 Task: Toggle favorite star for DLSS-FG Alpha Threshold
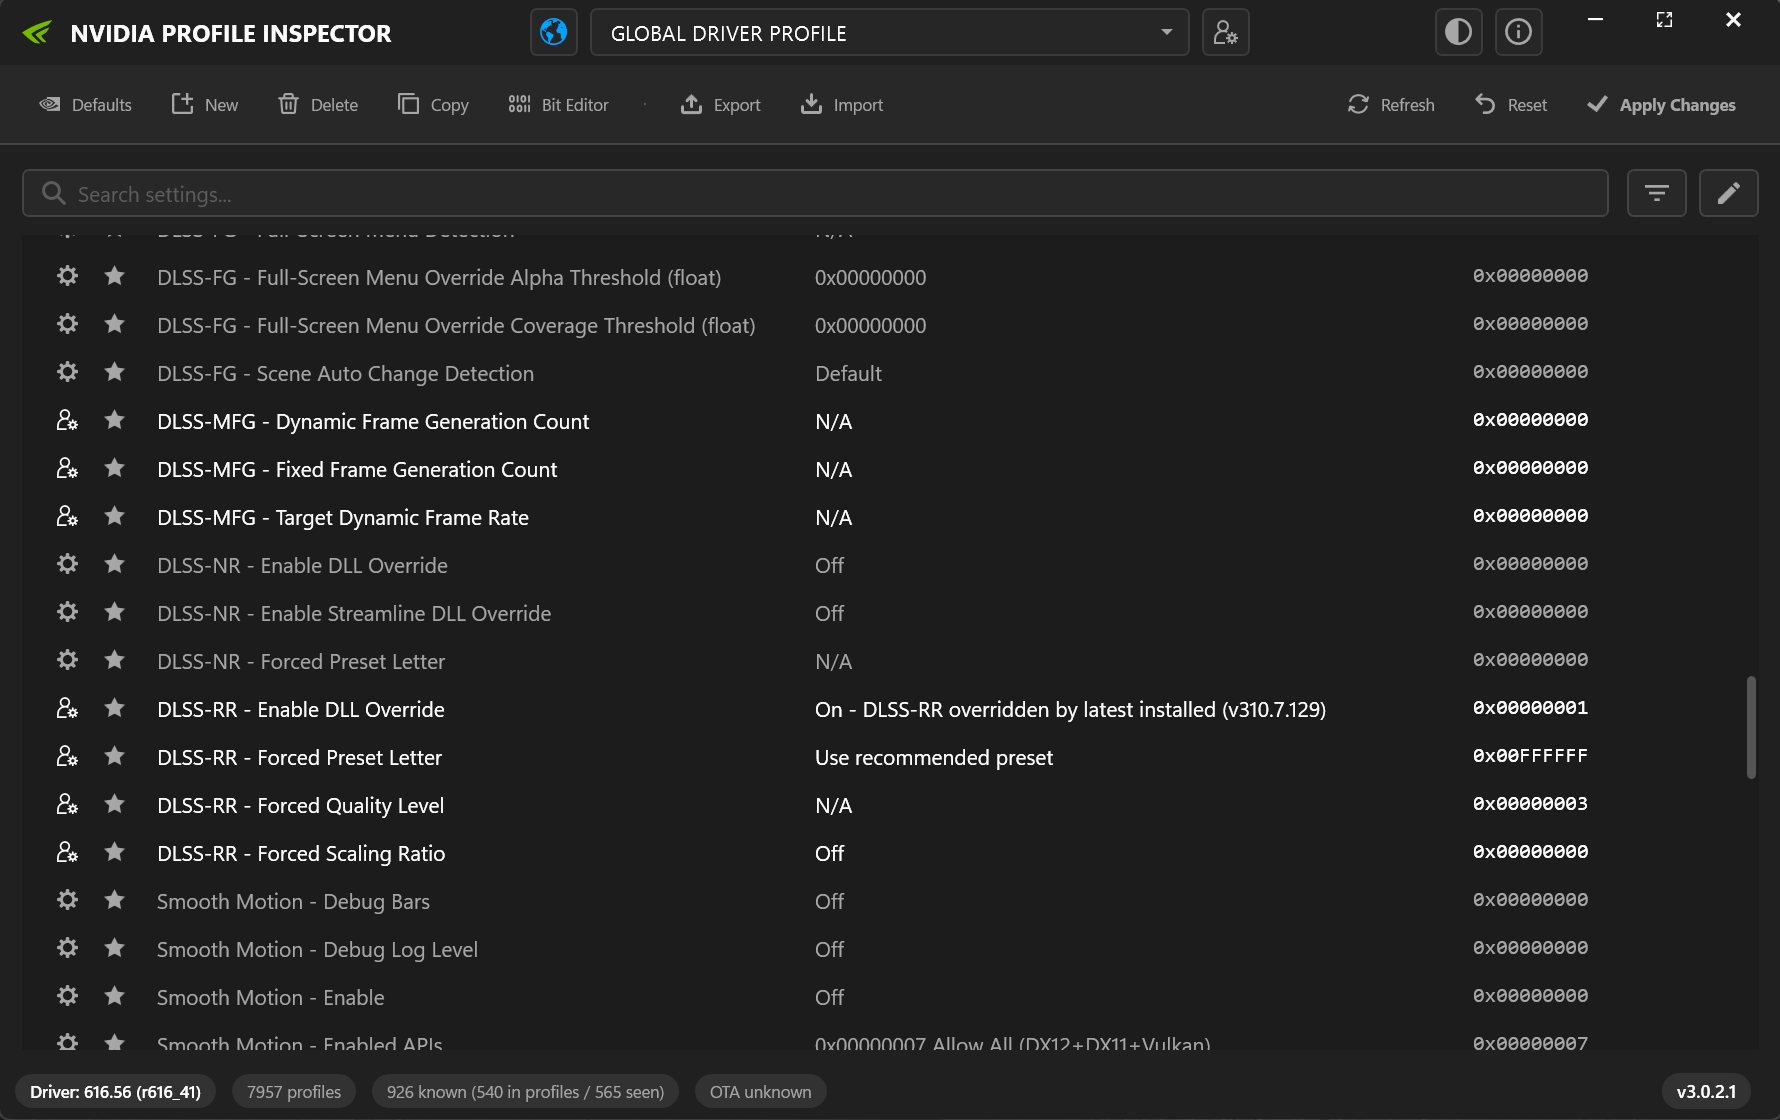pos(115,276)
